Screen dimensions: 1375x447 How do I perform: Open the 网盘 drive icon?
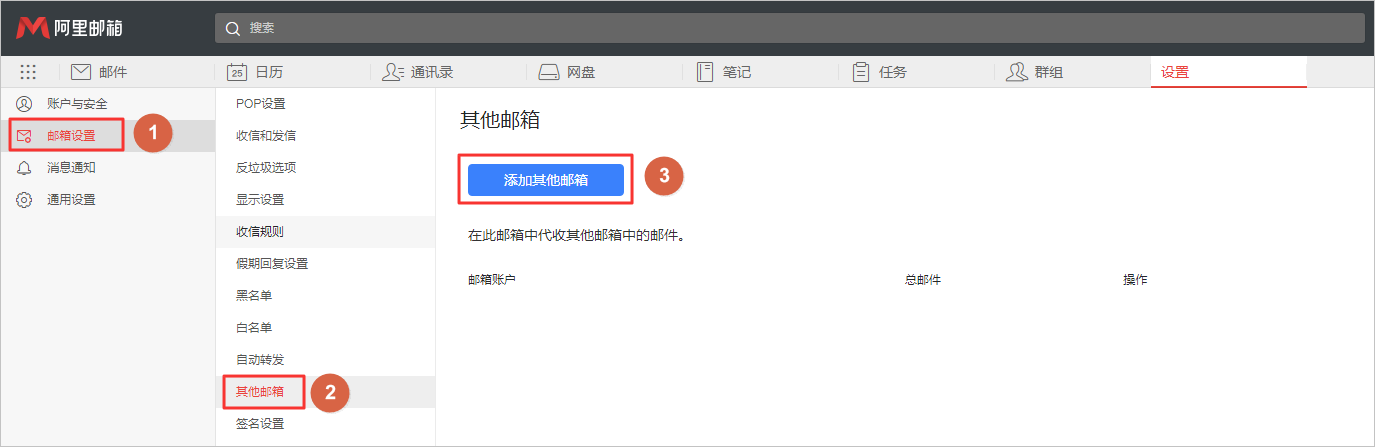(x=548, y=72)
